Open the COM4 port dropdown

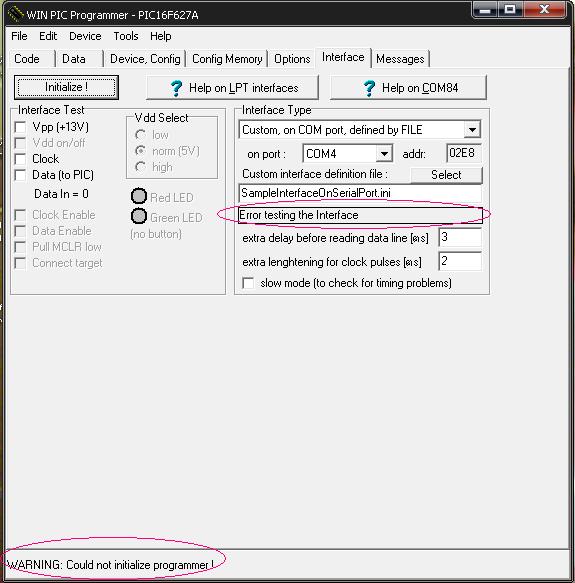click(x=384, y=153)
